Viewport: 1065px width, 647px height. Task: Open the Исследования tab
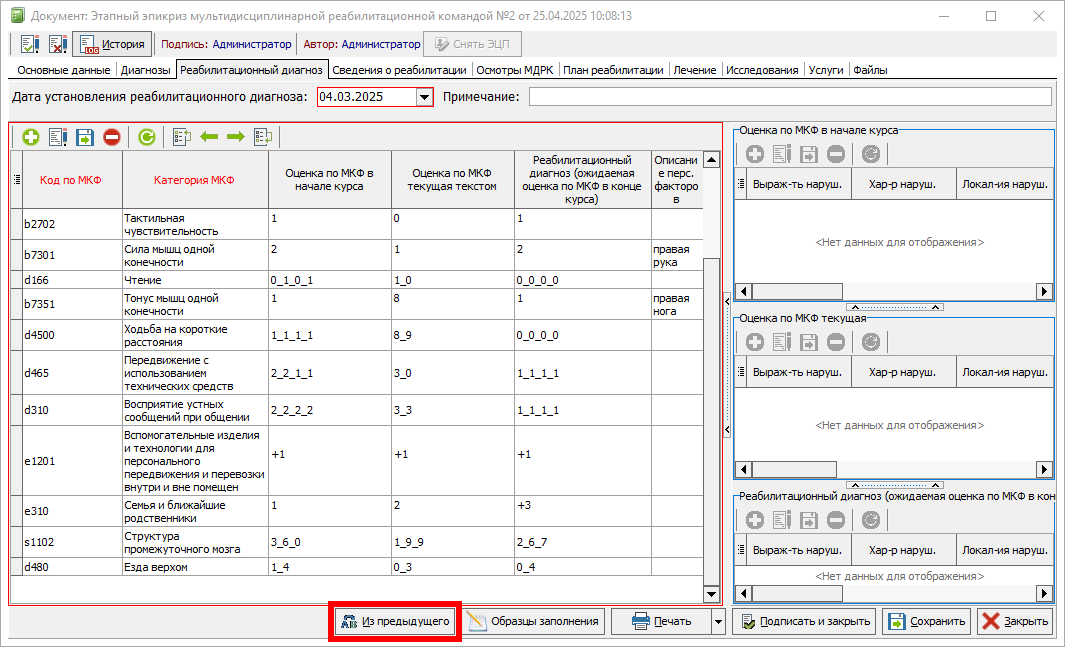click(762, 70)
